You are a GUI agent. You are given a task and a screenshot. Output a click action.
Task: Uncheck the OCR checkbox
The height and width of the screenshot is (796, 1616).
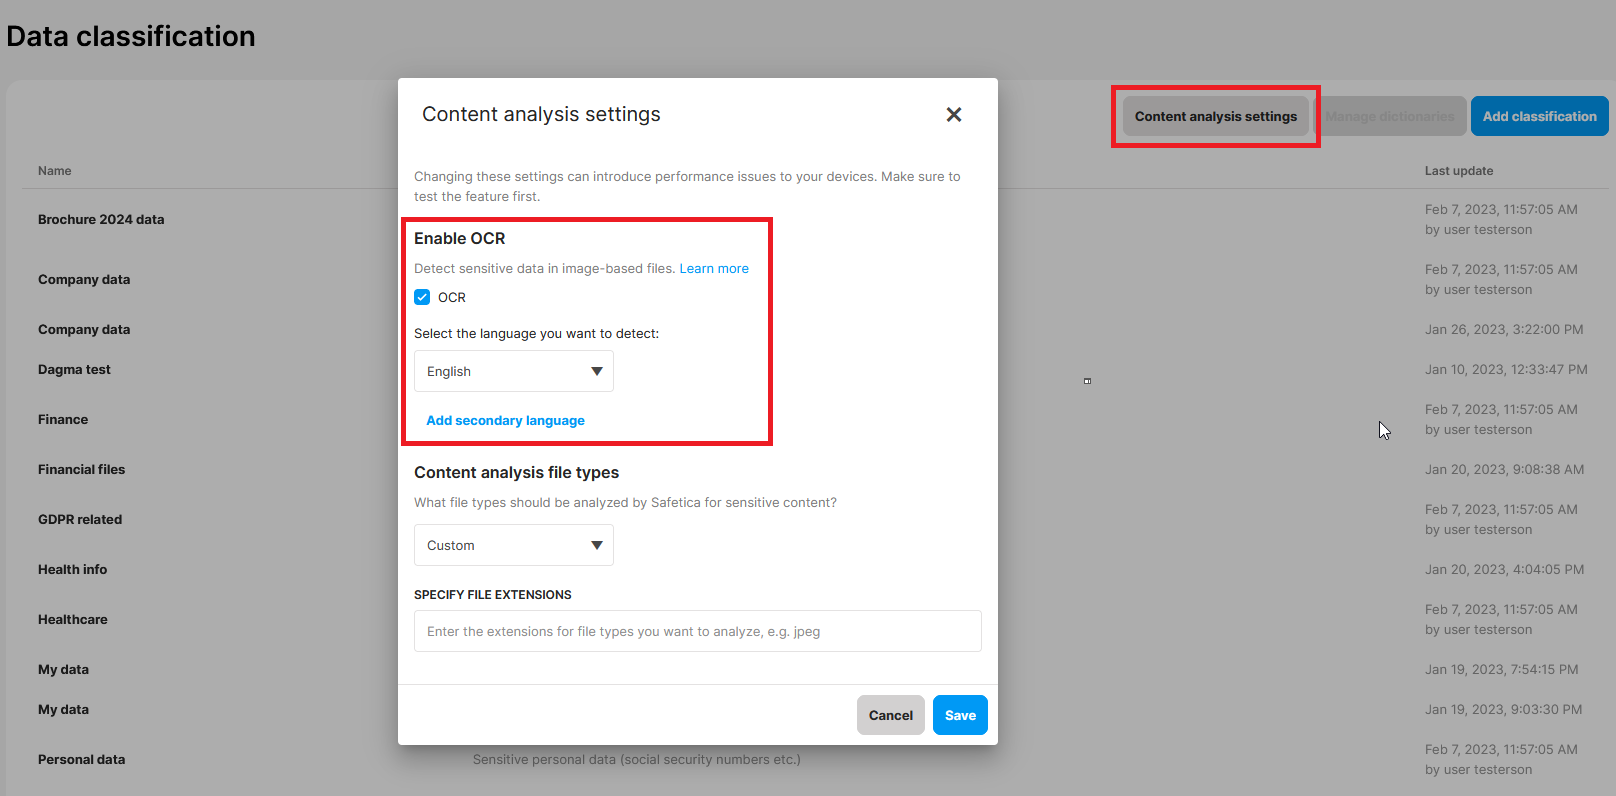tap(422, 297)
